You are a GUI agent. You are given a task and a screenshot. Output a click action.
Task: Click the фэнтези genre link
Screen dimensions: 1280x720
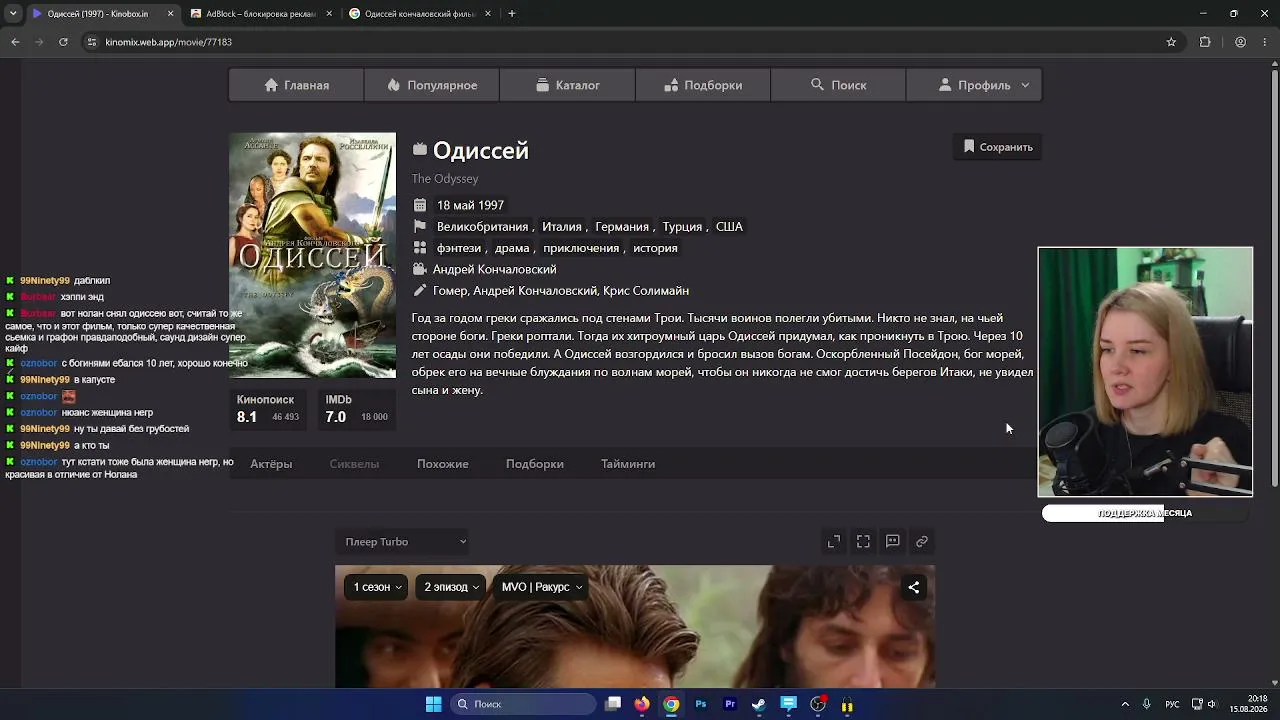tap(458, 248)
